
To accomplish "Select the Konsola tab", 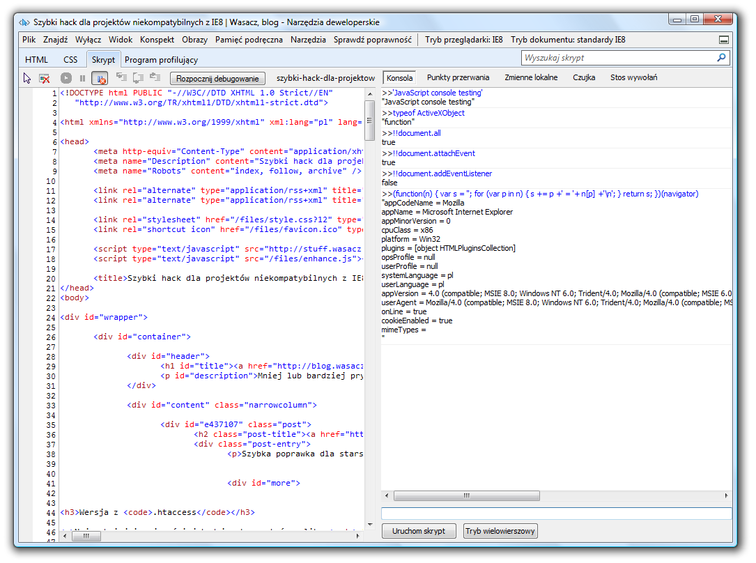I will point(399,78).
